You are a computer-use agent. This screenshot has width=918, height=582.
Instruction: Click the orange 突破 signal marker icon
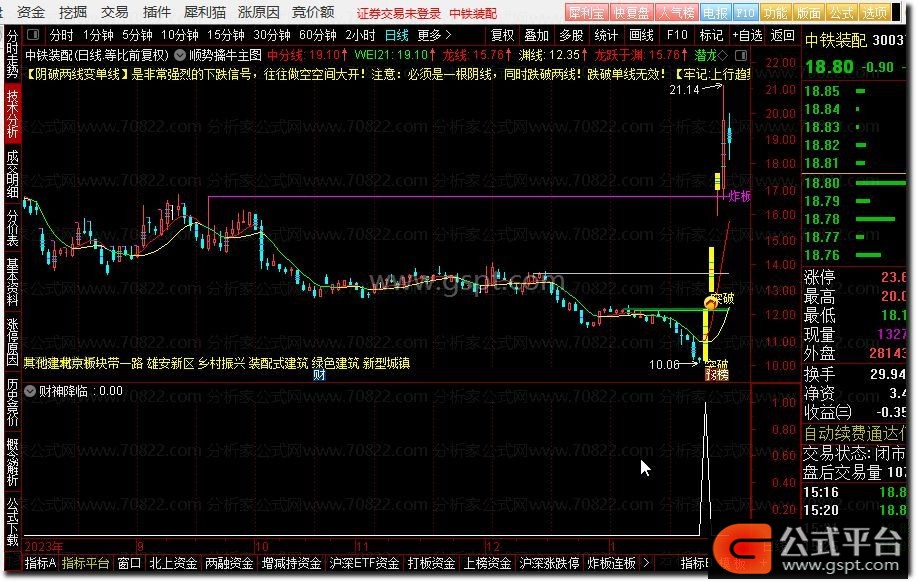pos(711,303)
